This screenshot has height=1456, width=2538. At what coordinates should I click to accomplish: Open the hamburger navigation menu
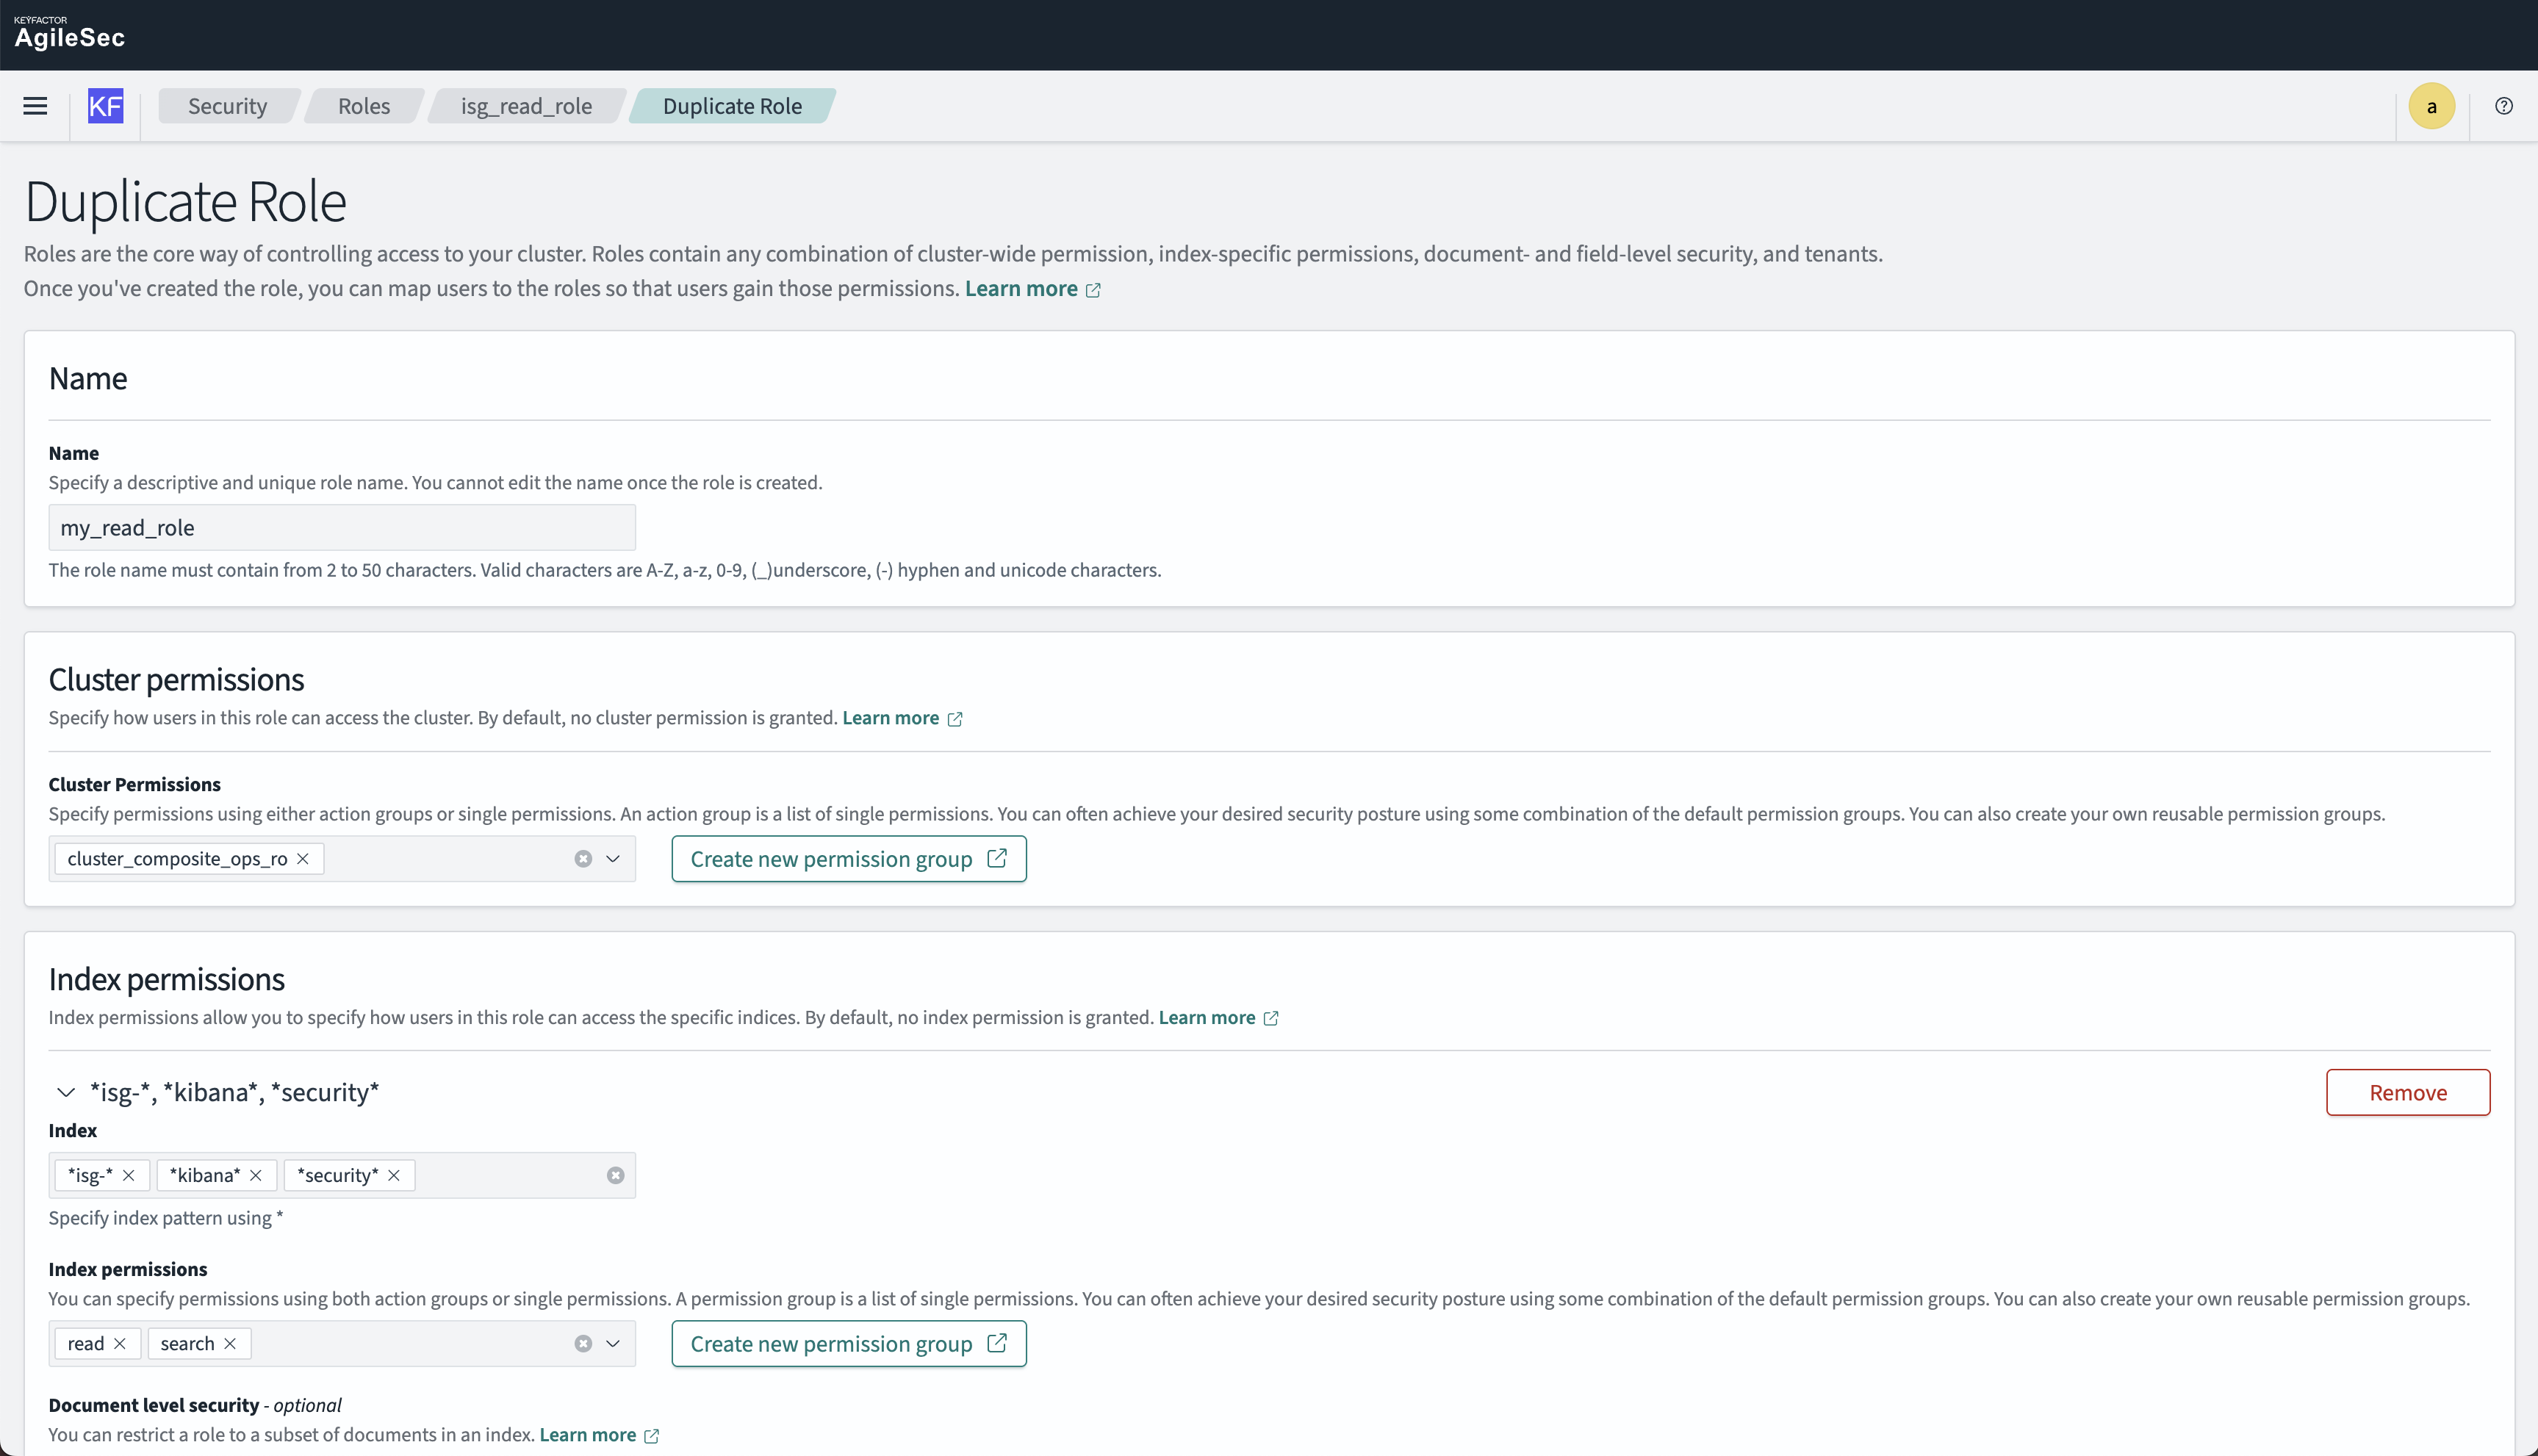(35, 106)
